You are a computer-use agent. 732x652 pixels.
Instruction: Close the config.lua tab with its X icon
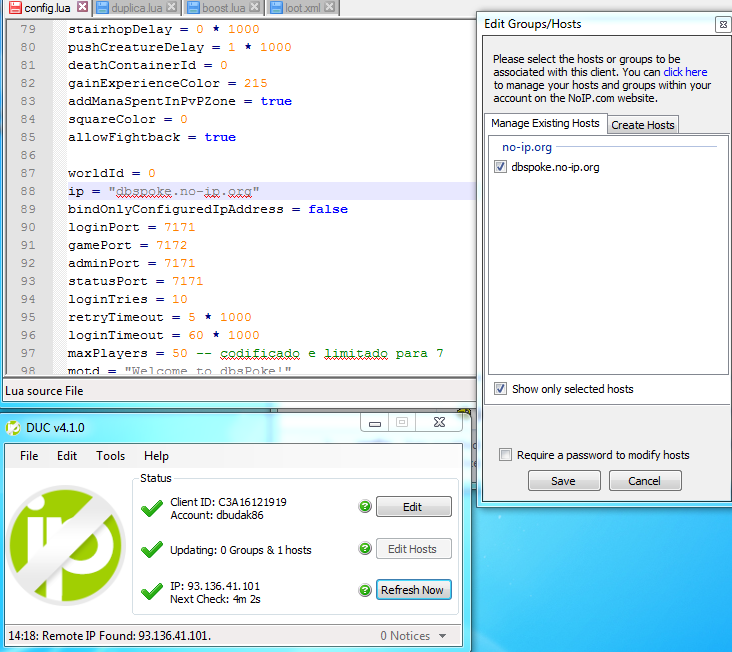[x=83, y=7]
